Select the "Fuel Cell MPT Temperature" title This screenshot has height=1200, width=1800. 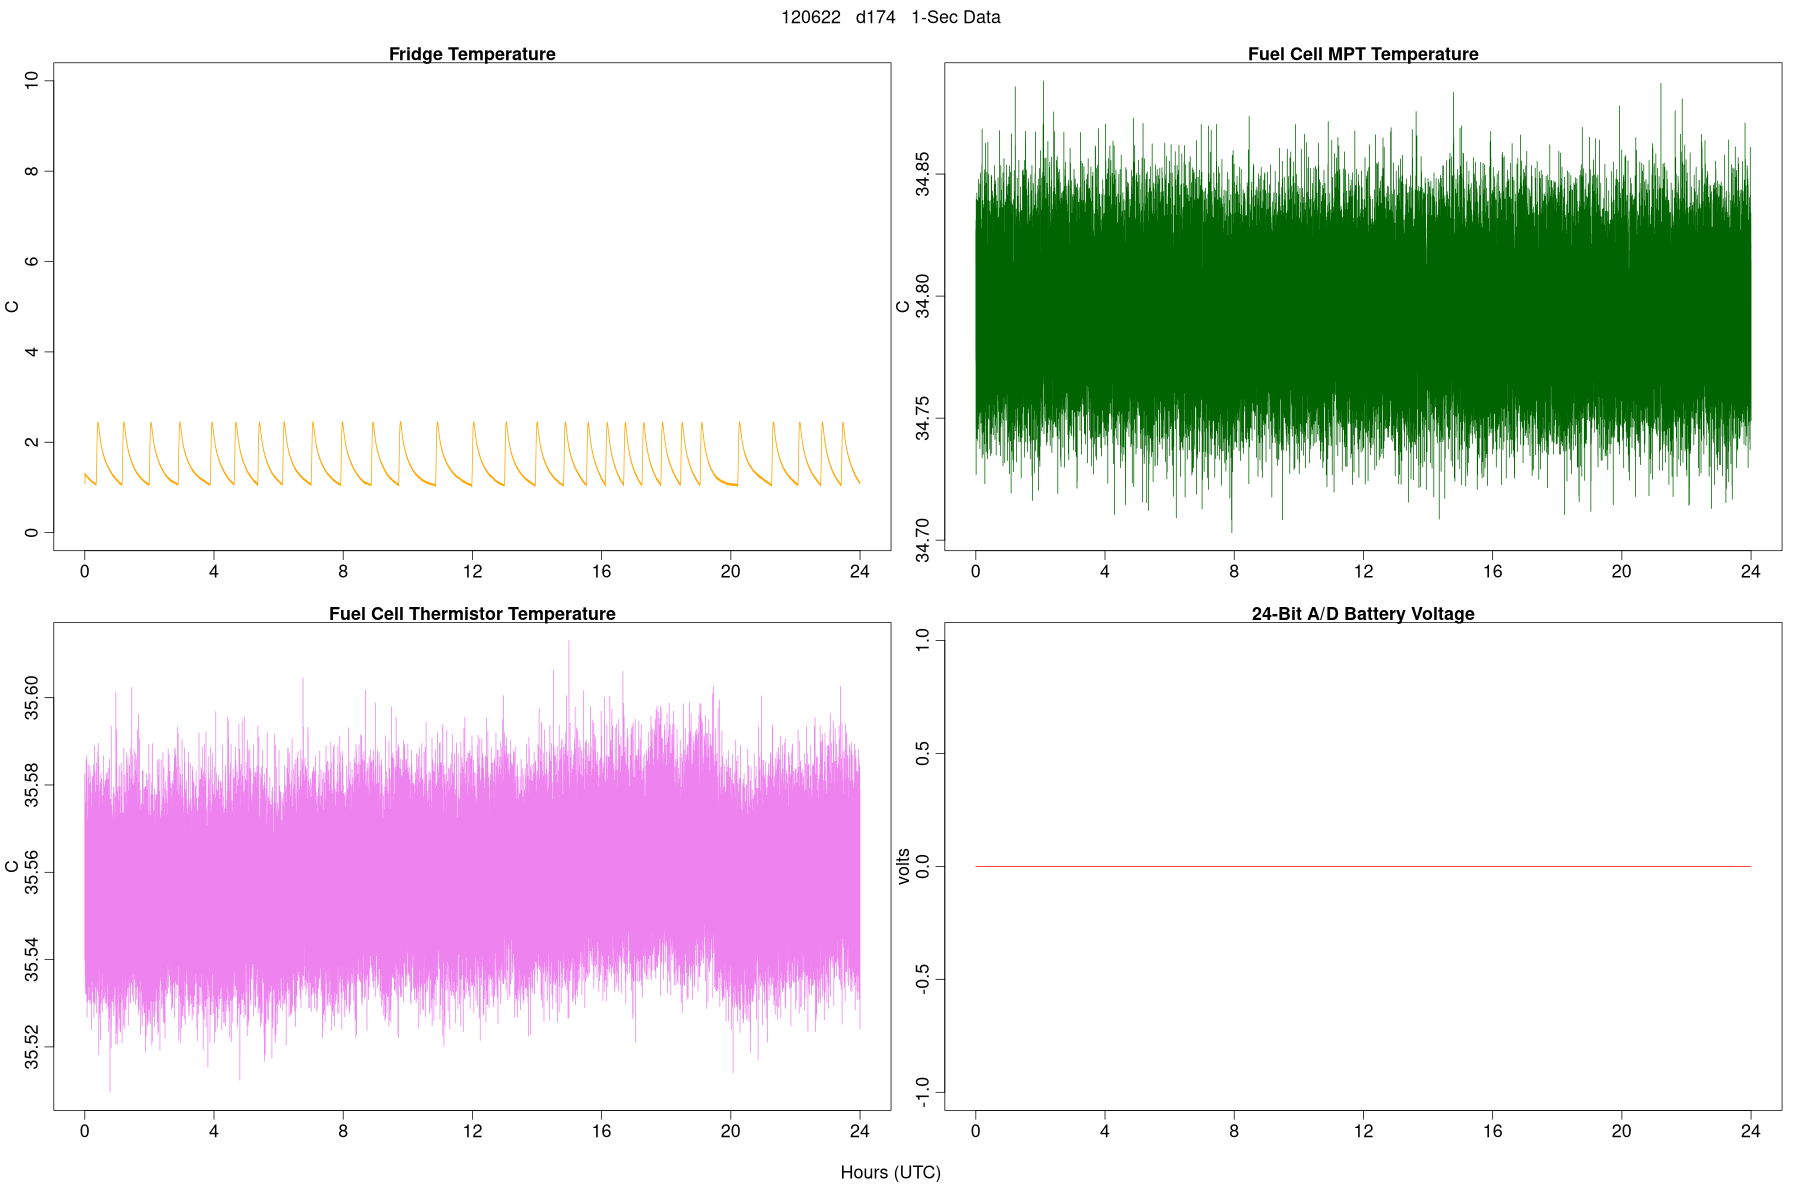click(1363, 54)
